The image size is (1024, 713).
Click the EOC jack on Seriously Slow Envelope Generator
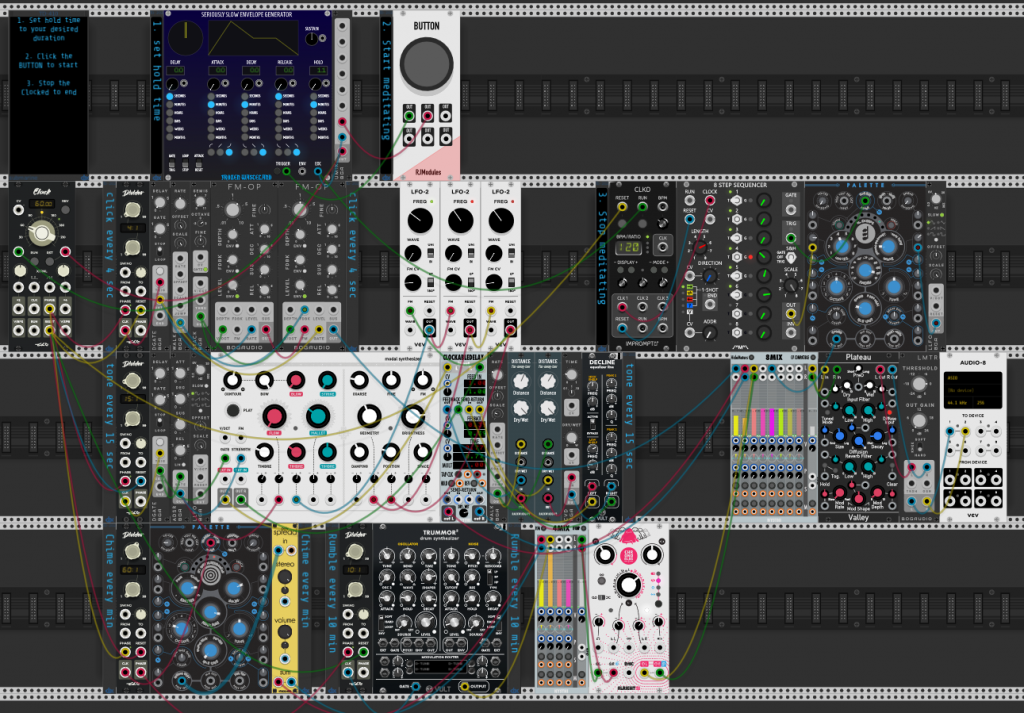318,172
